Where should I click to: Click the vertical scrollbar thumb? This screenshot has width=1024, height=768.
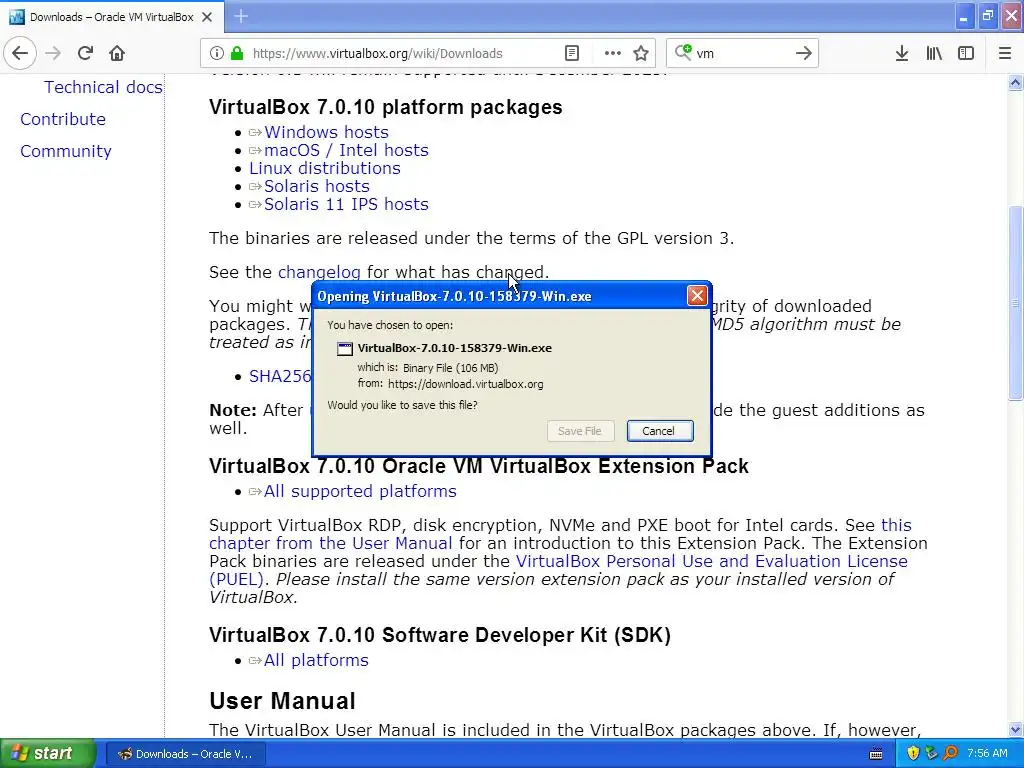[x=1015, y=302]
